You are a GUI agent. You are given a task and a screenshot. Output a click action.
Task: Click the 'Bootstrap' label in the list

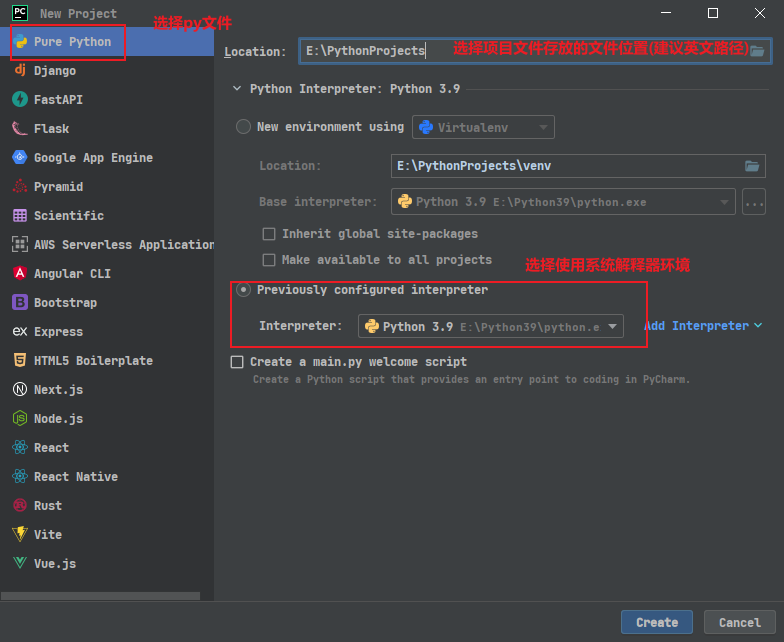(x=66, y=303)
